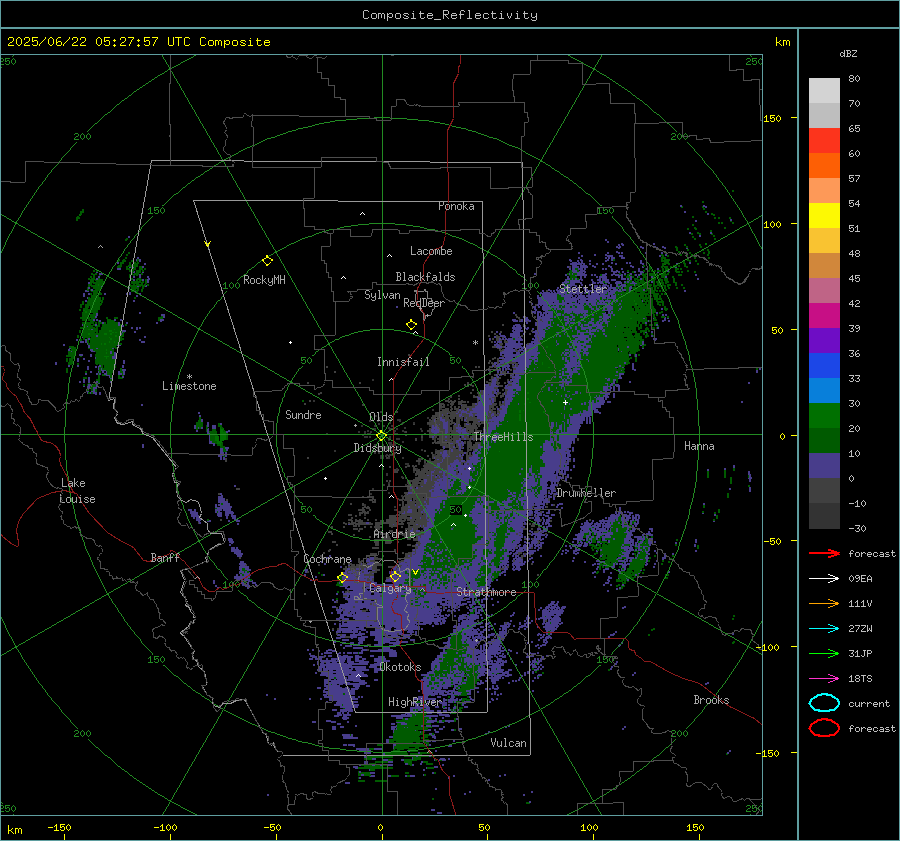Click the Okotoks map label
900x841 pixels.
pyautogui.click(x=400, y=667)
